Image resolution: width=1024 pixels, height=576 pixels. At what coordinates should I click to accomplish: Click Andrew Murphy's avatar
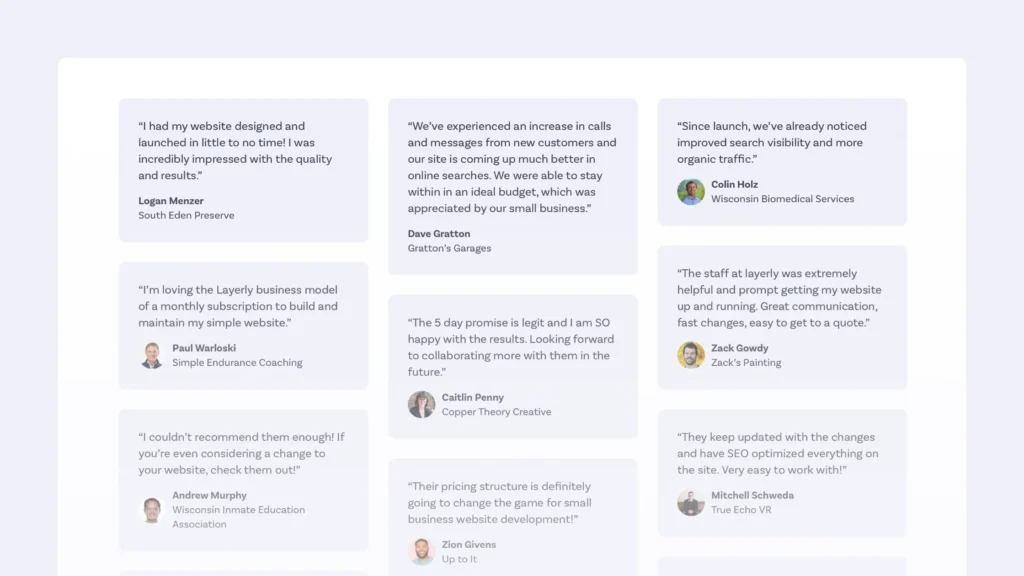(x=152, y=509)
